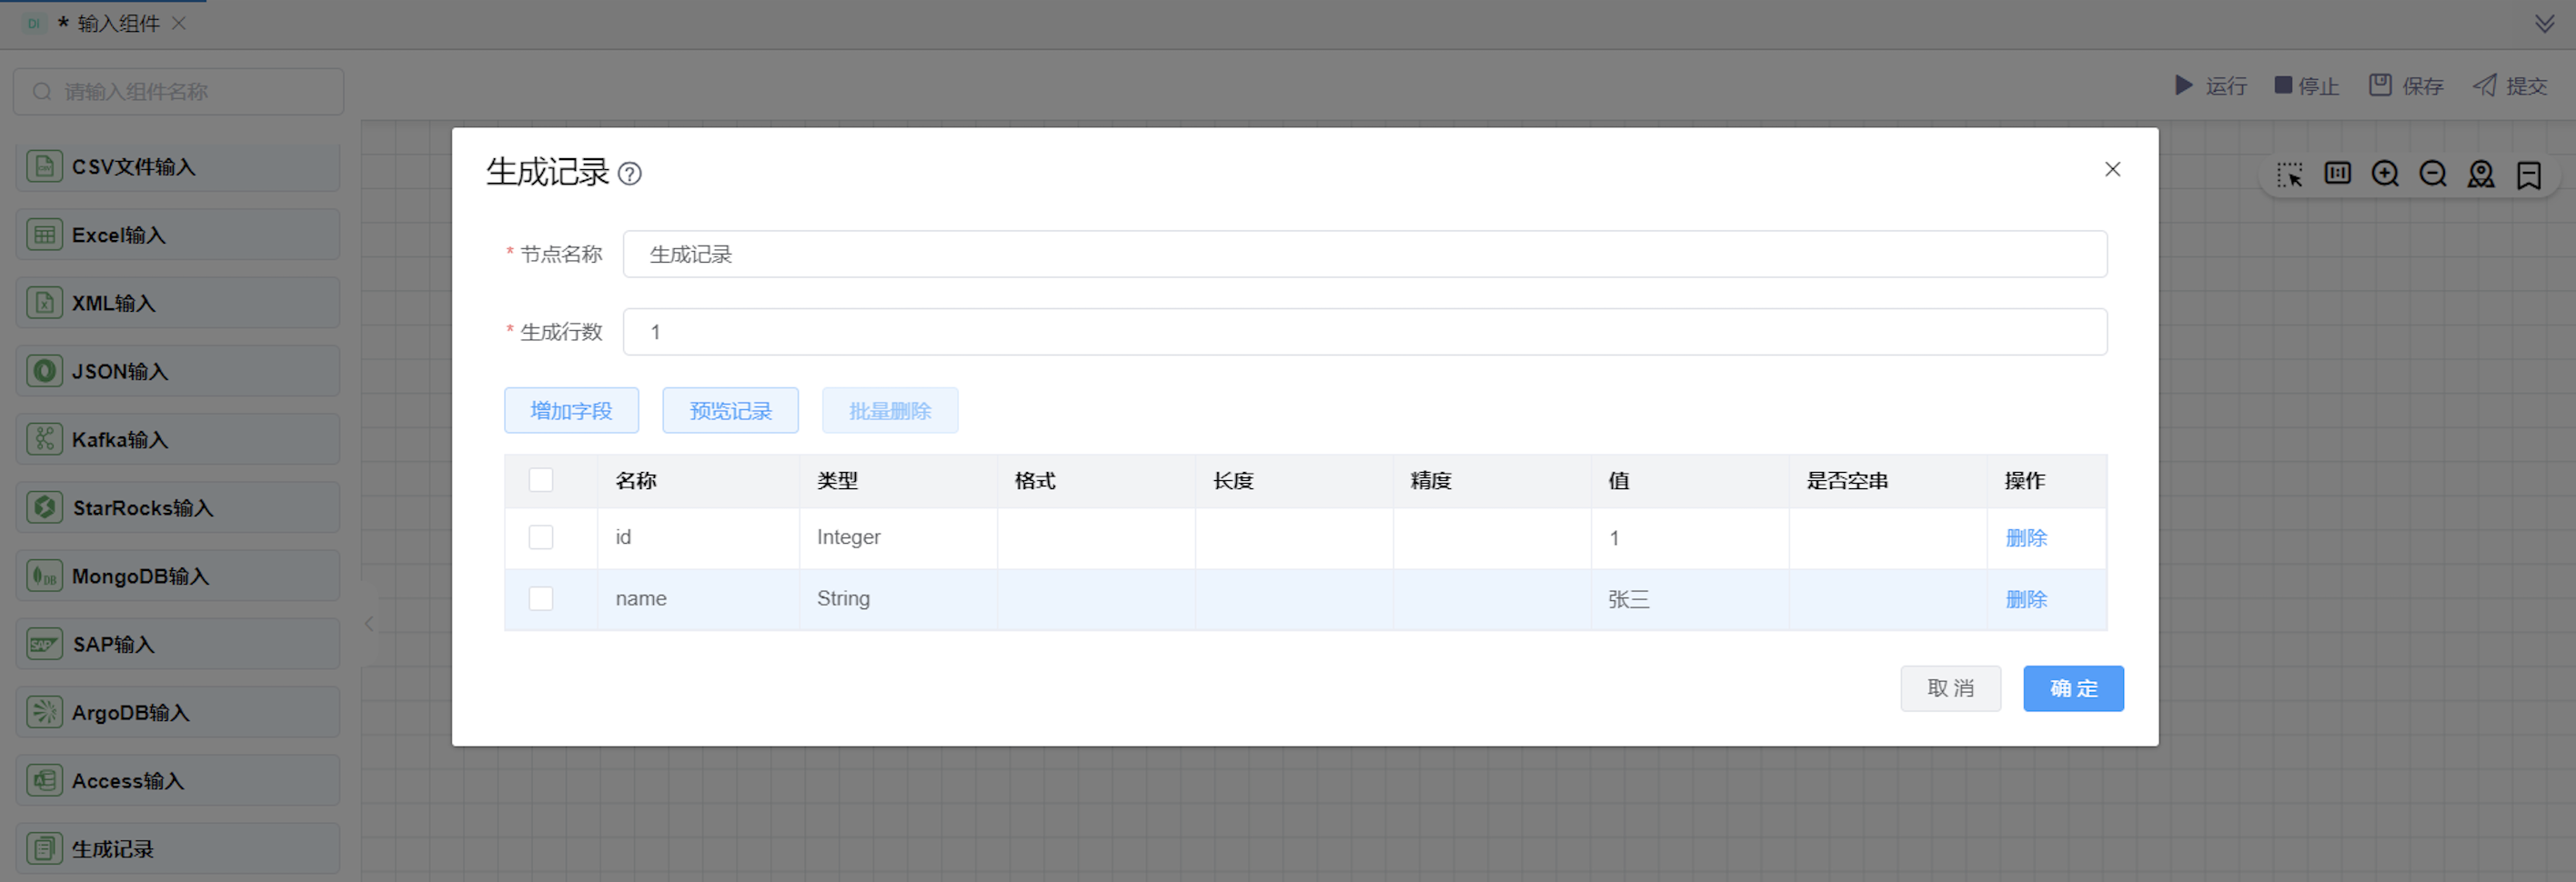Click the zoom-out icon on the canvas toolbar
Screen dimensions: 2576x882
point(2433,174)
